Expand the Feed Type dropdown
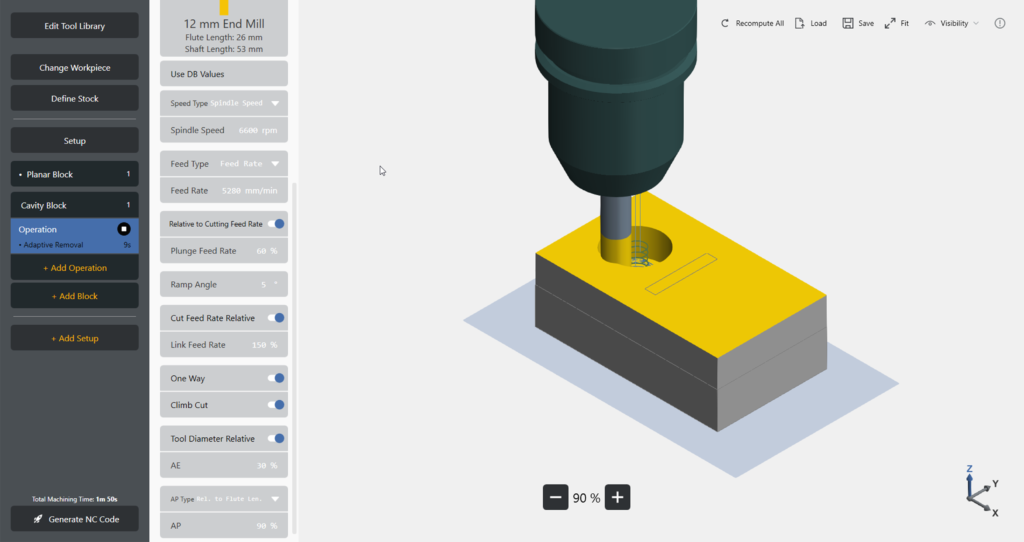The width and height of the screenshot is (1024, 542). click(x=275, y=164)
